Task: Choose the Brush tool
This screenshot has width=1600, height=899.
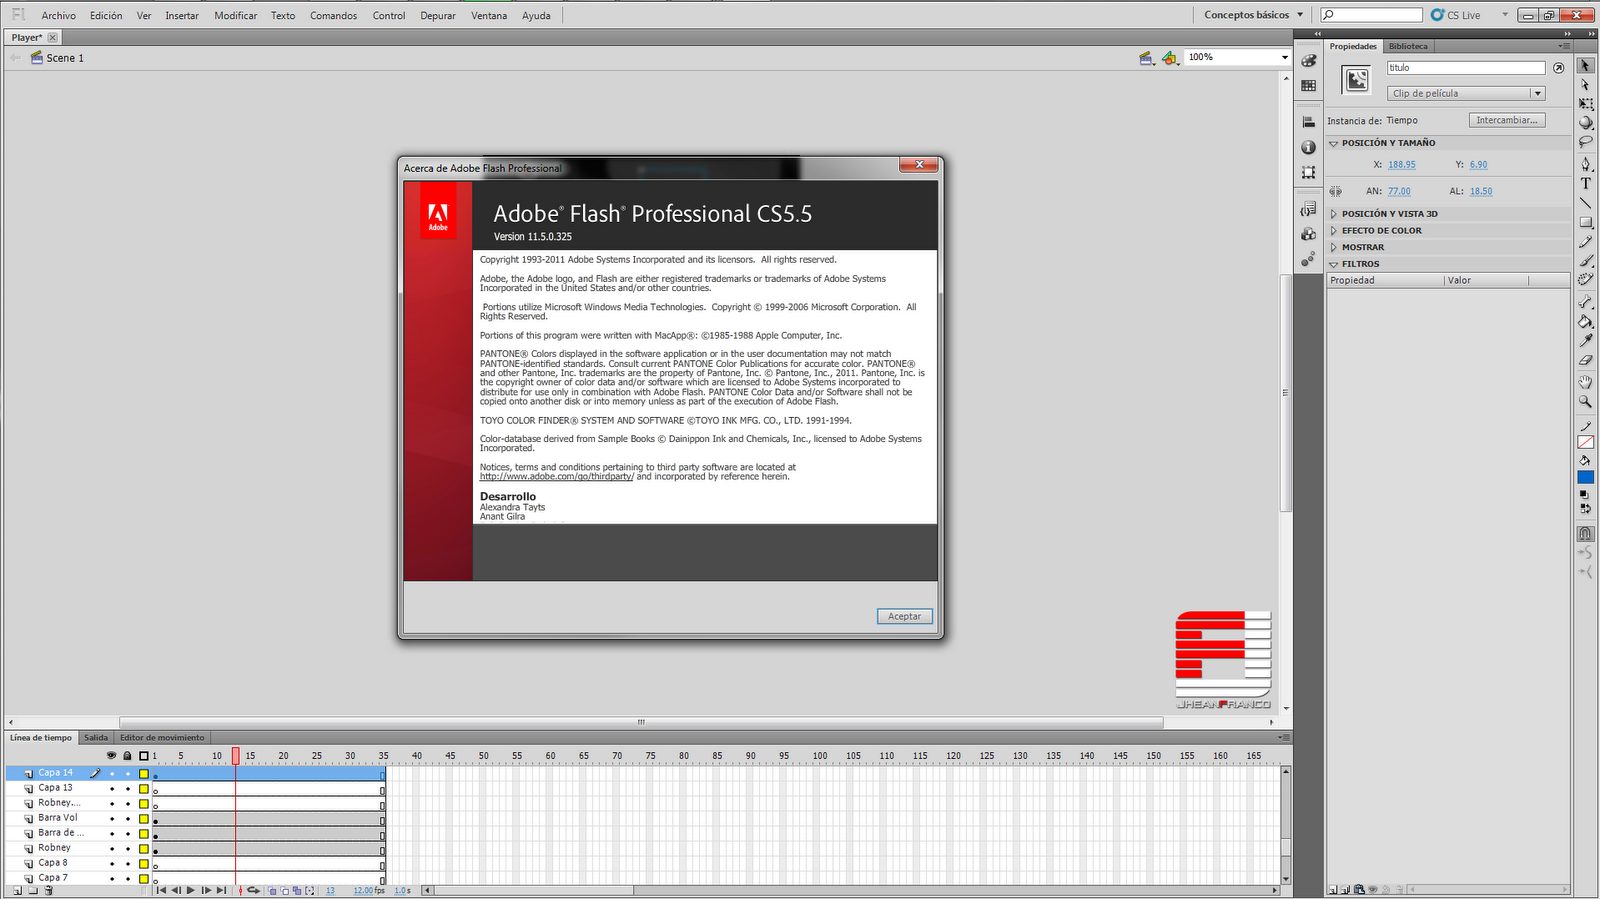Action: pyautogui.click(x=1585, y=261)
